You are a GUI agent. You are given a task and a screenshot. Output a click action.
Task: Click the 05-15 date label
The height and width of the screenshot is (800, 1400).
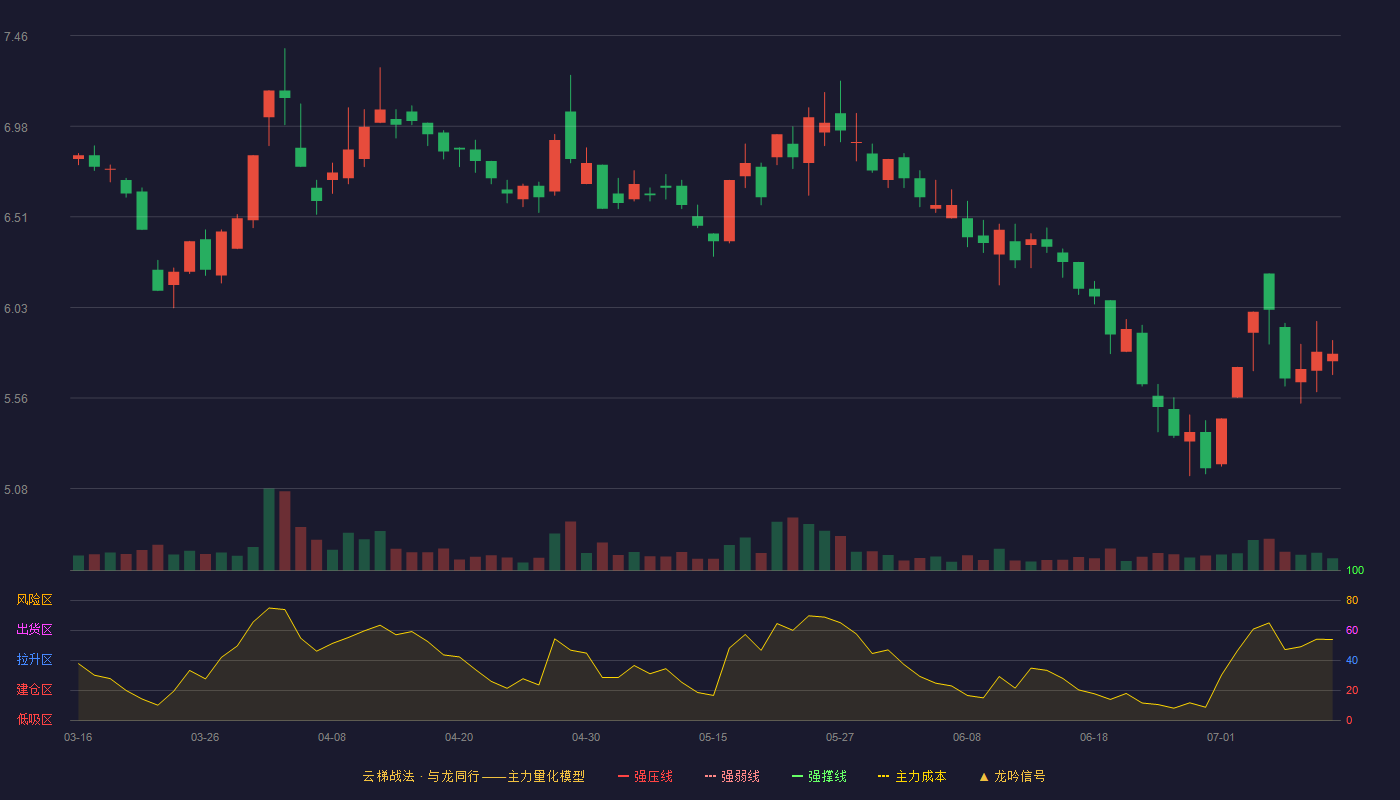[x=713, y=737]
